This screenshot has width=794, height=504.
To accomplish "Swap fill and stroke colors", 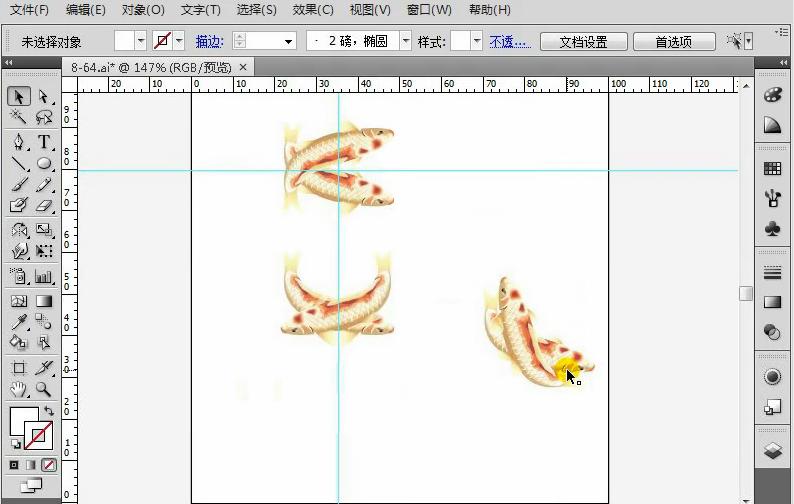I will click(x=49, y=410).
